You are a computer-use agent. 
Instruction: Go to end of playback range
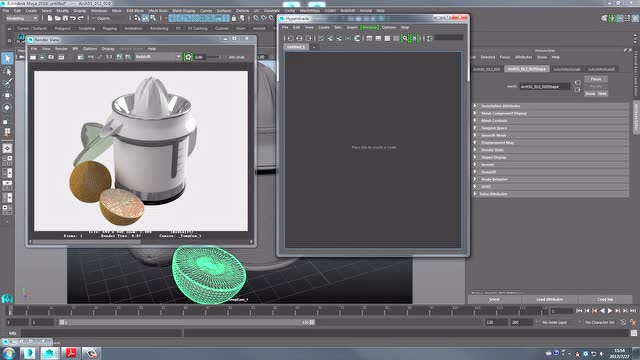tap(633, 311)
